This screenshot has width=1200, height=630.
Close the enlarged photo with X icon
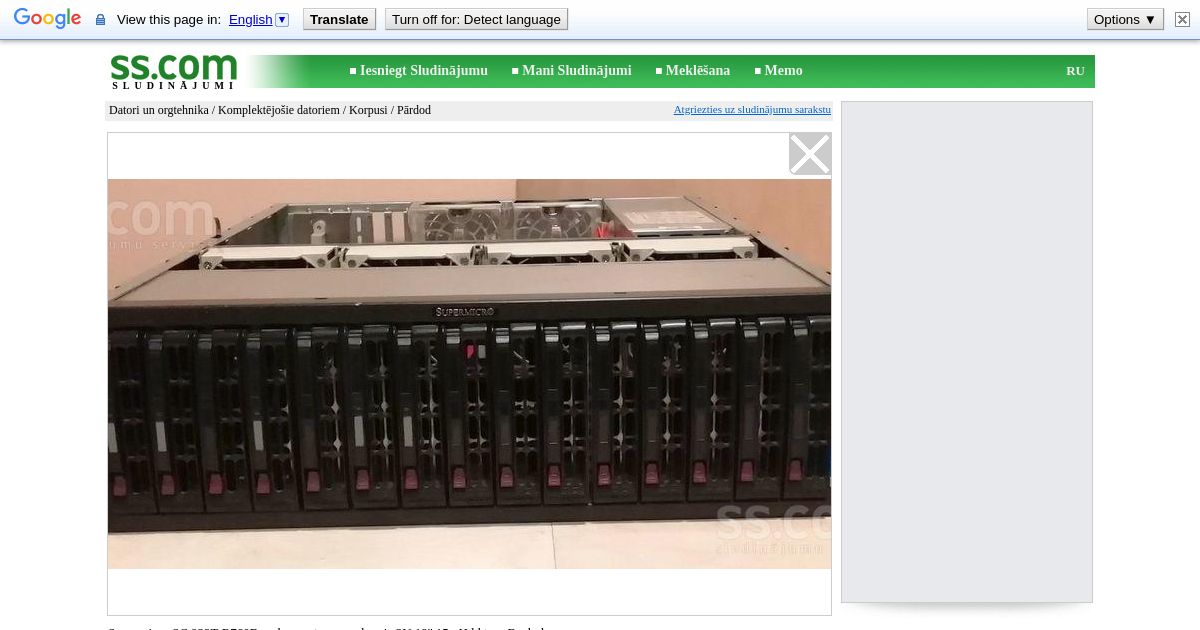pyautogui.click(x=810, y=154)
